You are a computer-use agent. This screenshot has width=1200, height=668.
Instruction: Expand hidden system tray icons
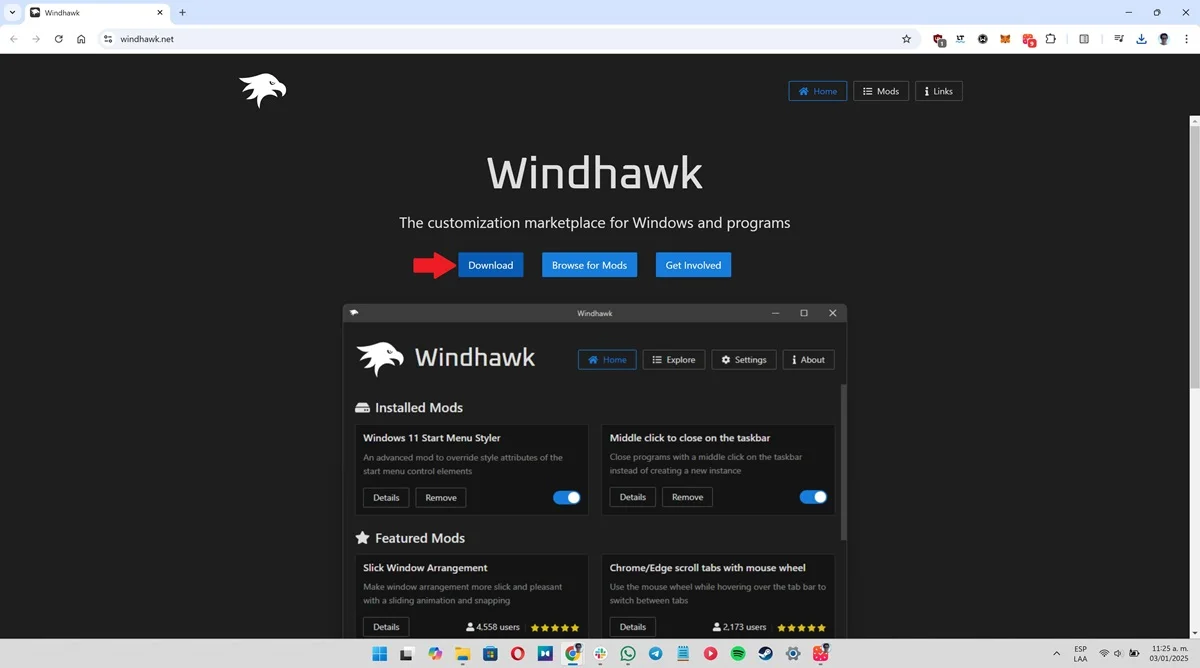[x=1056, y=654]
